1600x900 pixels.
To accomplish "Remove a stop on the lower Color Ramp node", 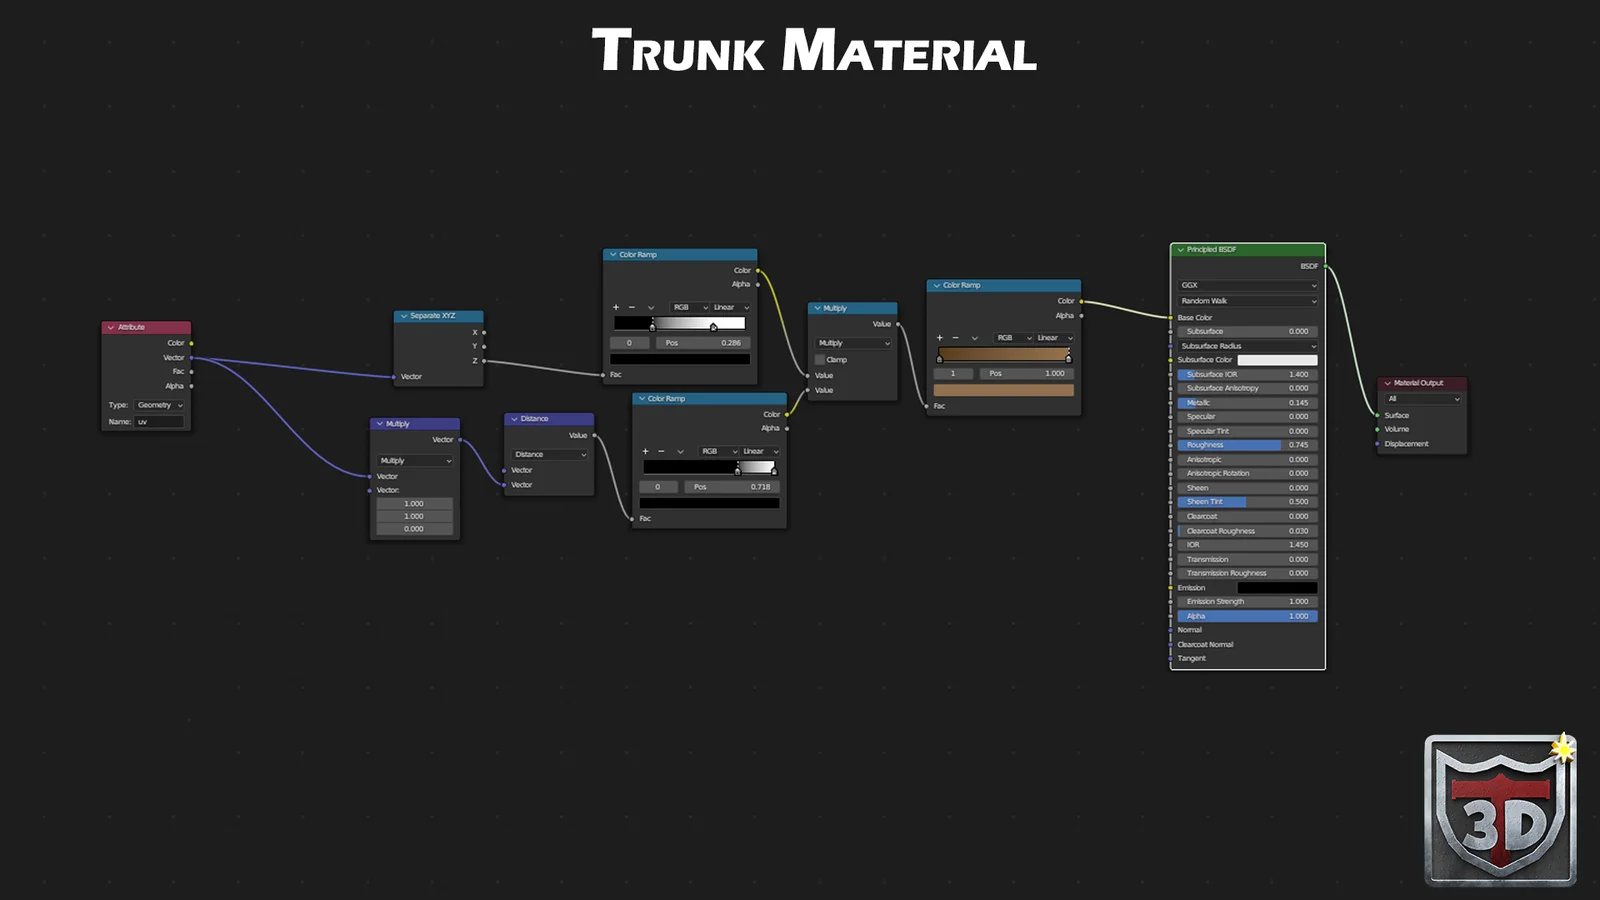I will click(660, 451).
